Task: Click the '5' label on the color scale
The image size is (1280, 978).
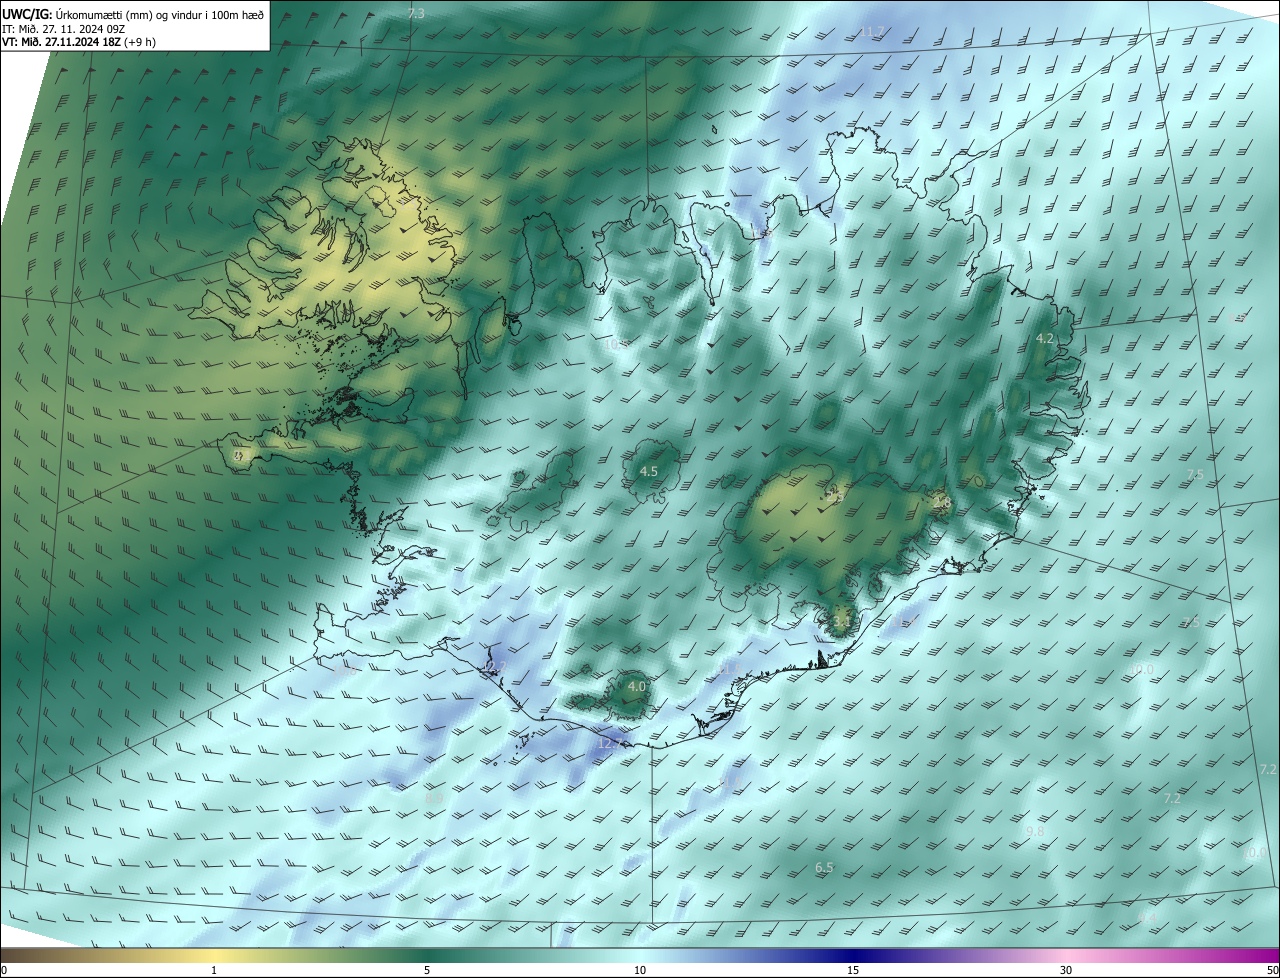Action: (427, 970)
